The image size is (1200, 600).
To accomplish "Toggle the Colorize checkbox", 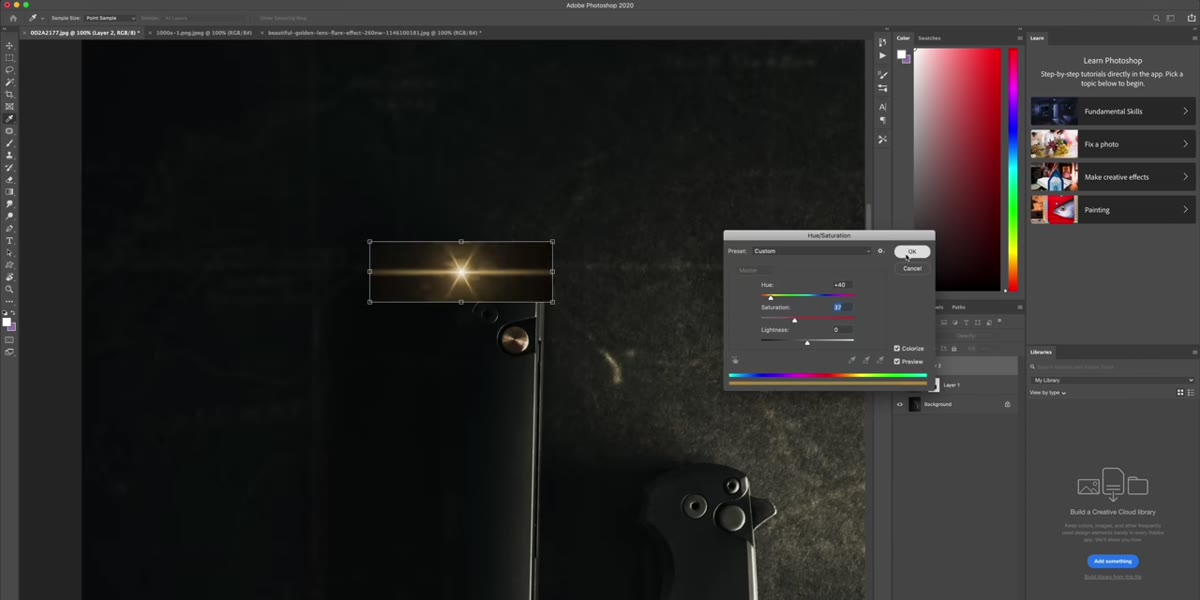I will 897,348.
